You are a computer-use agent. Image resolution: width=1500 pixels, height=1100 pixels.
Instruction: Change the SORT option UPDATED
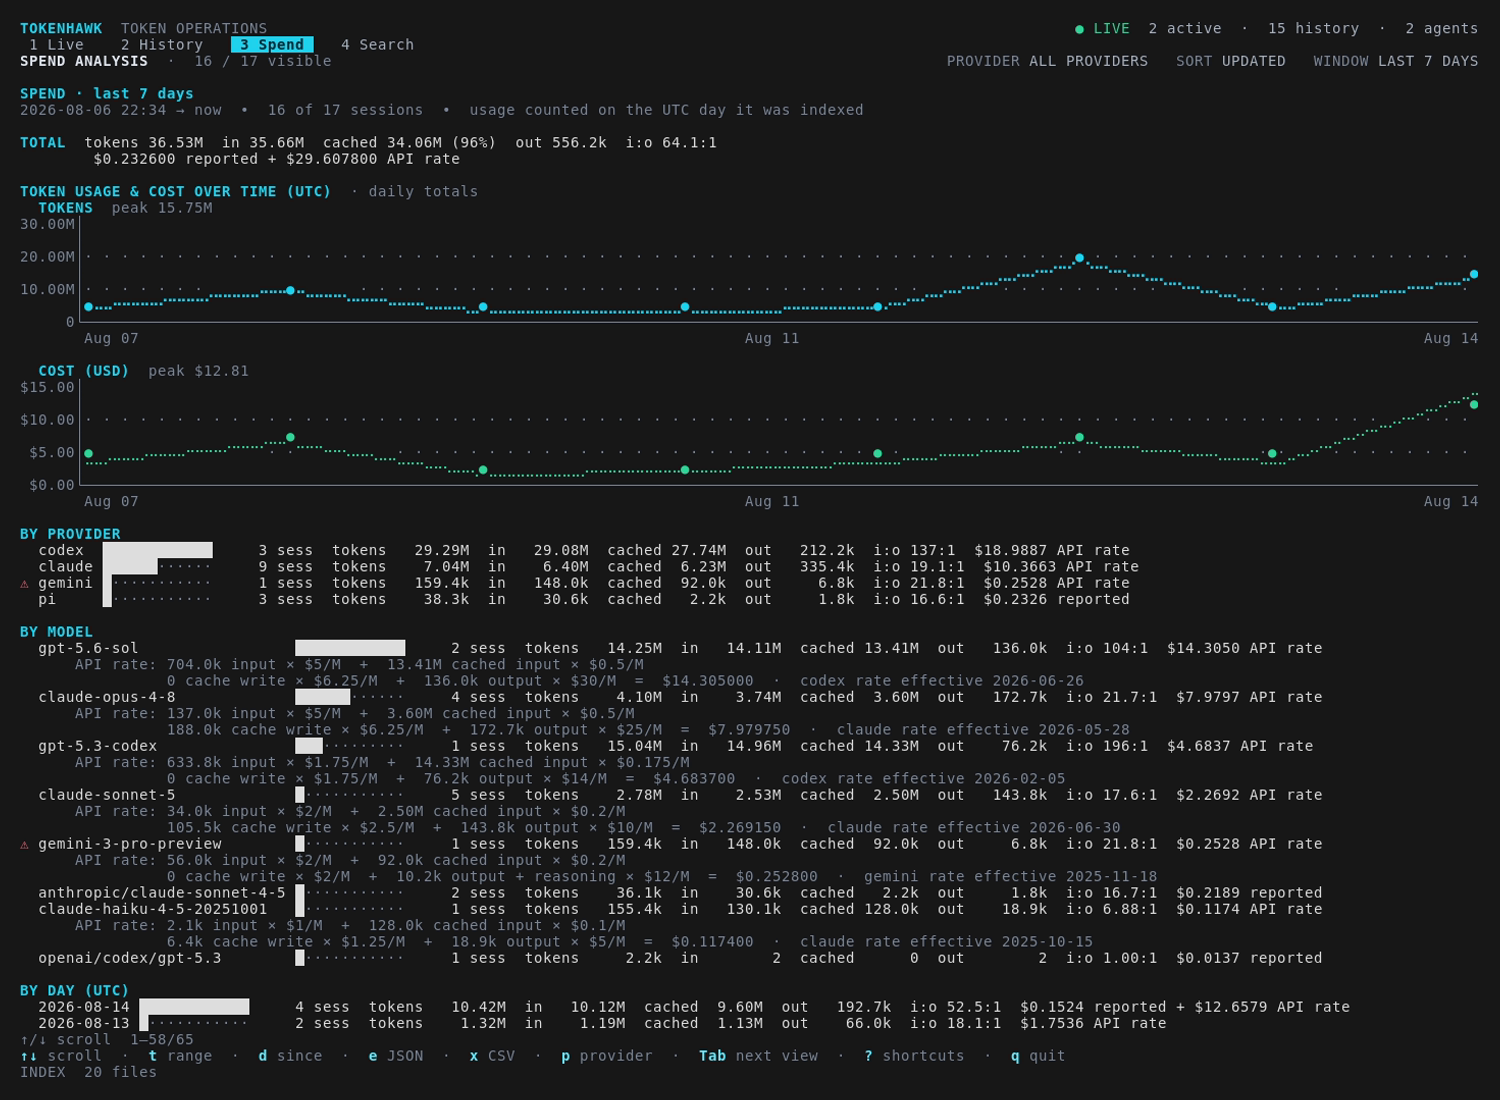click(1231, 61)
